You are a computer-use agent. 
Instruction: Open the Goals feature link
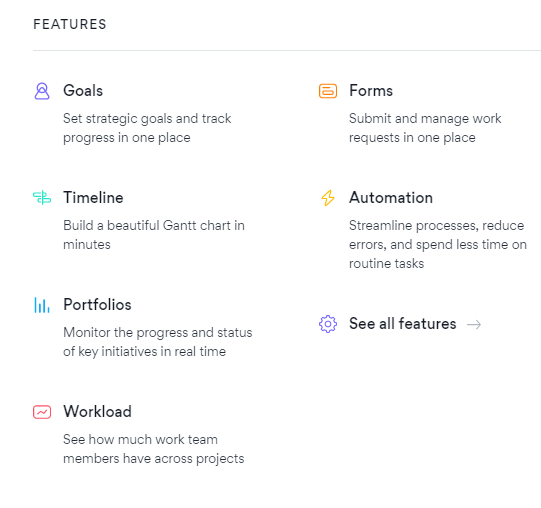[x=83, y=91]
